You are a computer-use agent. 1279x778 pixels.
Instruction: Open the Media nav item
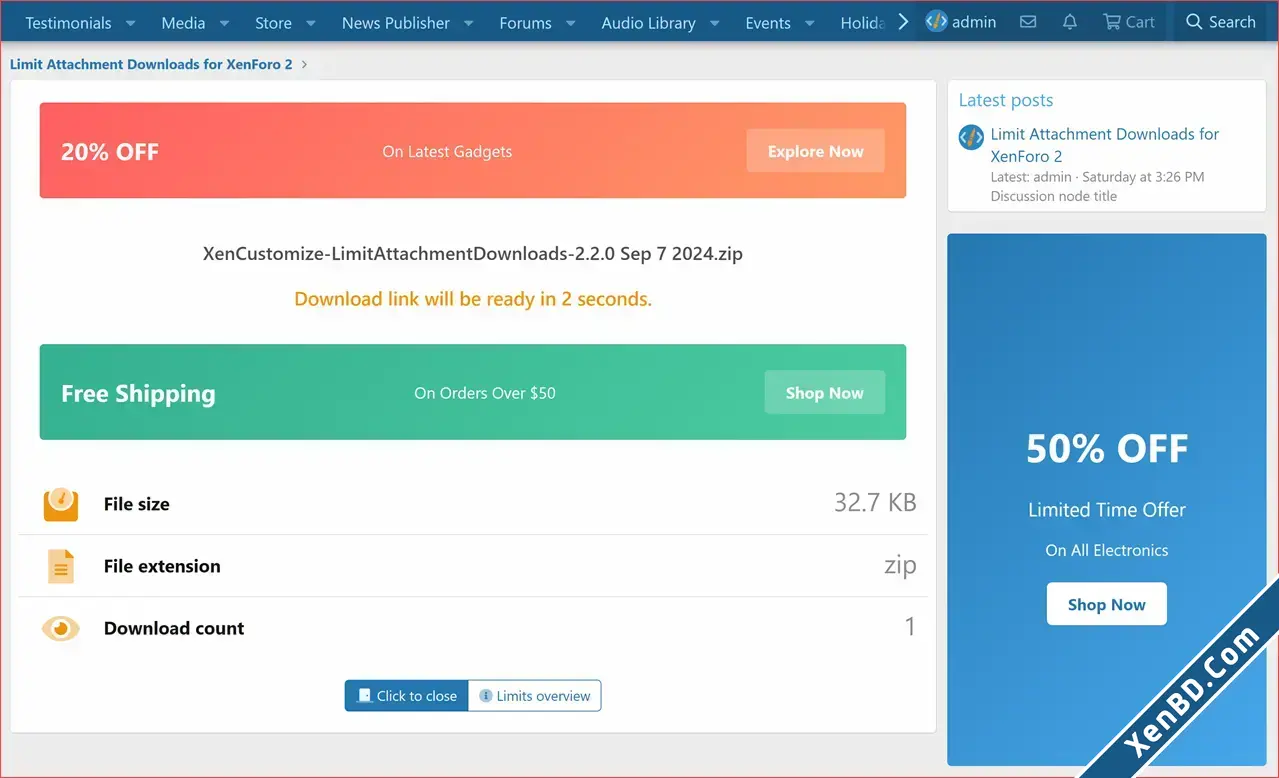pos(183,22)
